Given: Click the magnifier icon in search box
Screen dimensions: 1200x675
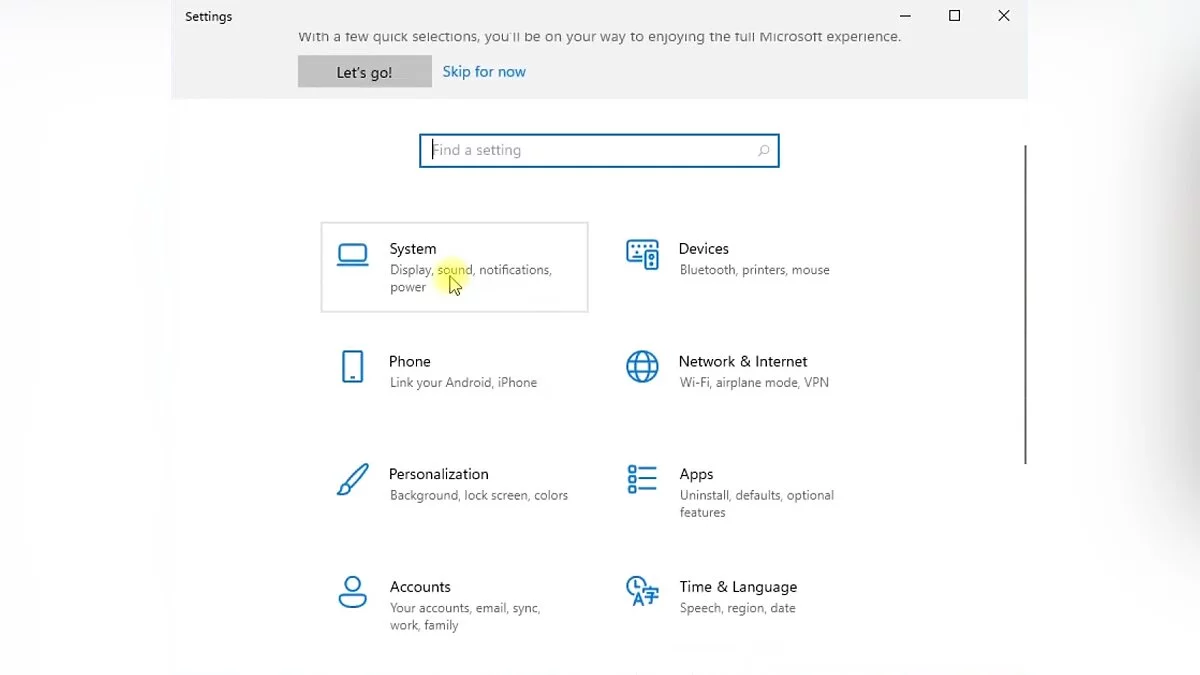Looking at the screenshot, I should pyautogui.click(x=763, y=151).
